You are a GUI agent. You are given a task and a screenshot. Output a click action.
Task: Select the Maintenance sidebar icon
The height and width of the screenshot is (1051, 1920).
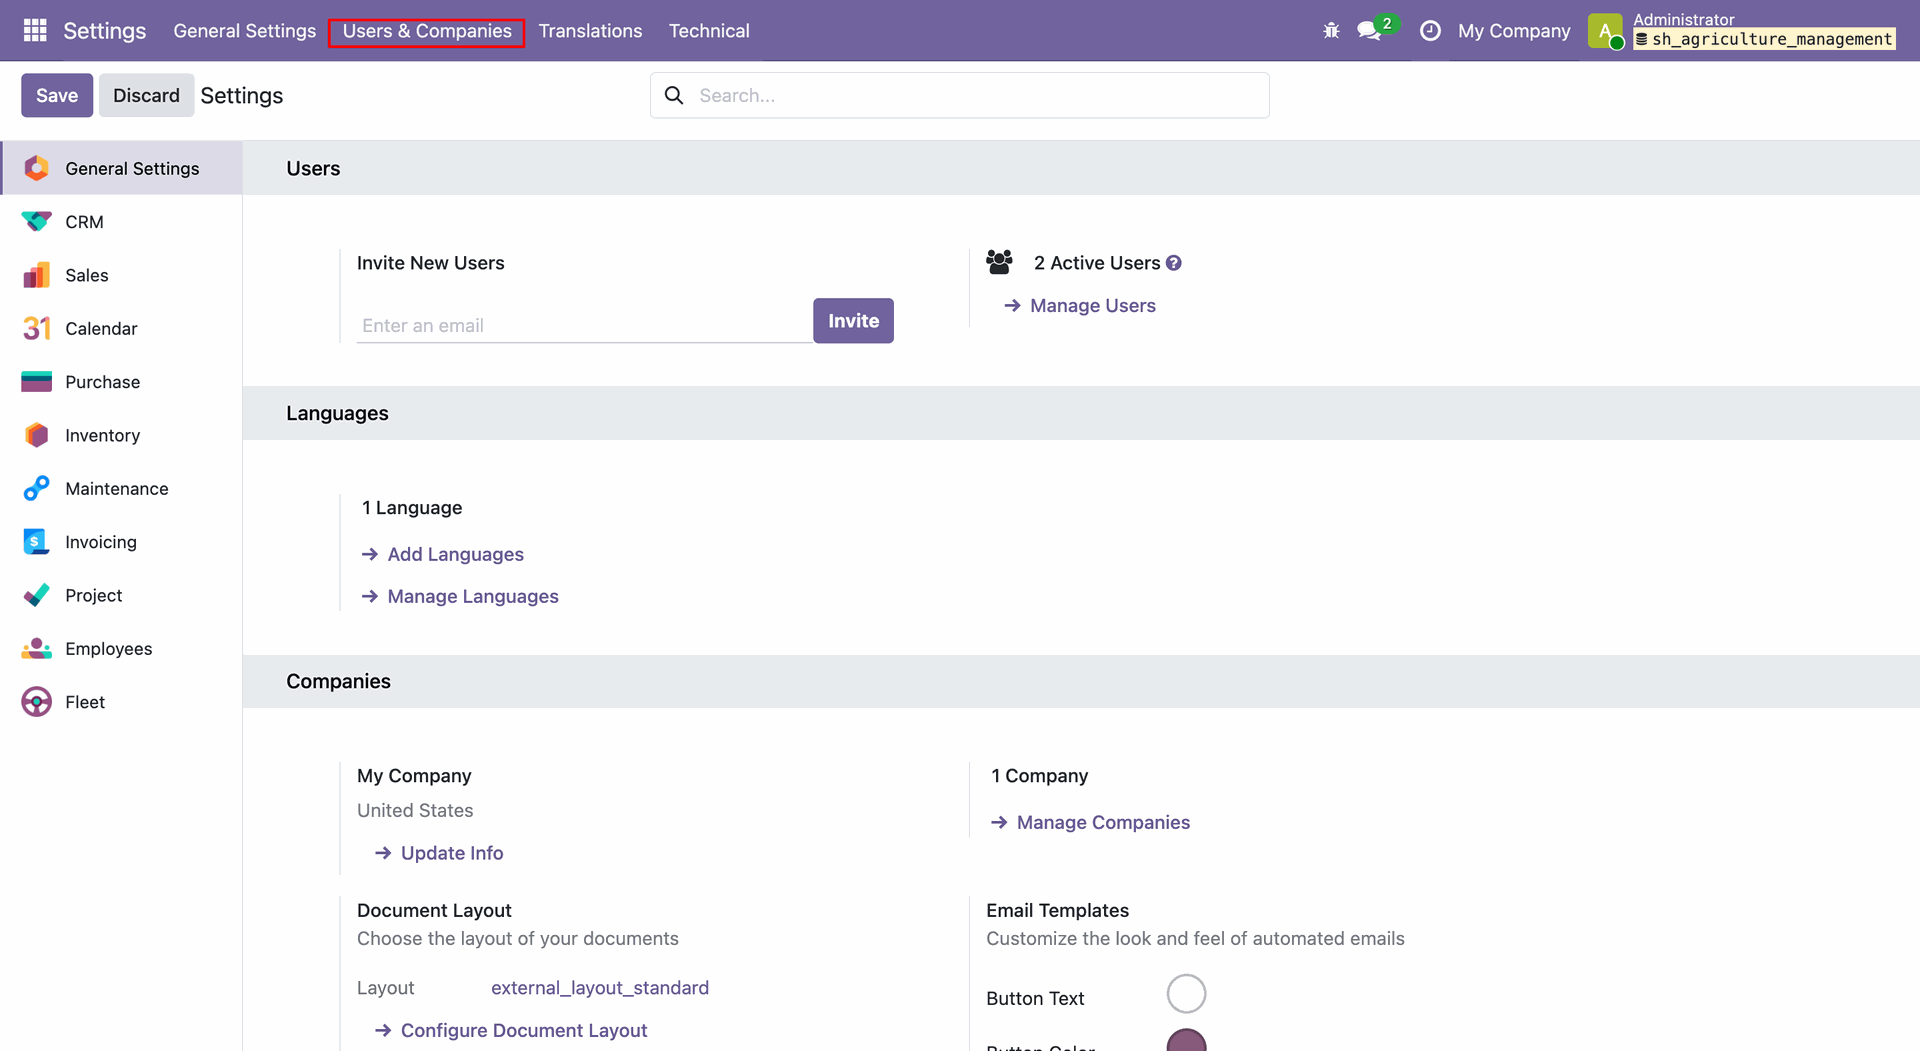point(37,488)
